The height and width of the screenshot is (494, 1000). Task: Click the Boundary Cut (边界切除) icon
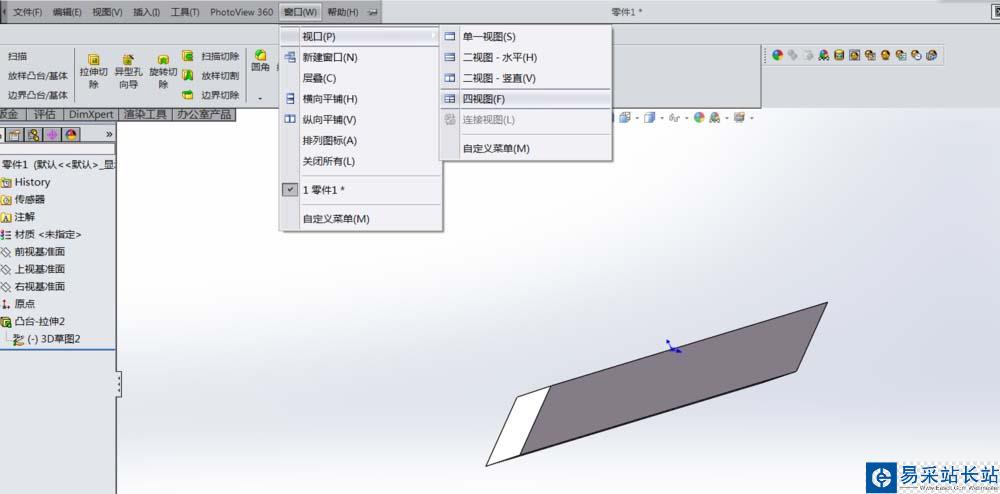tap(188, 95)
